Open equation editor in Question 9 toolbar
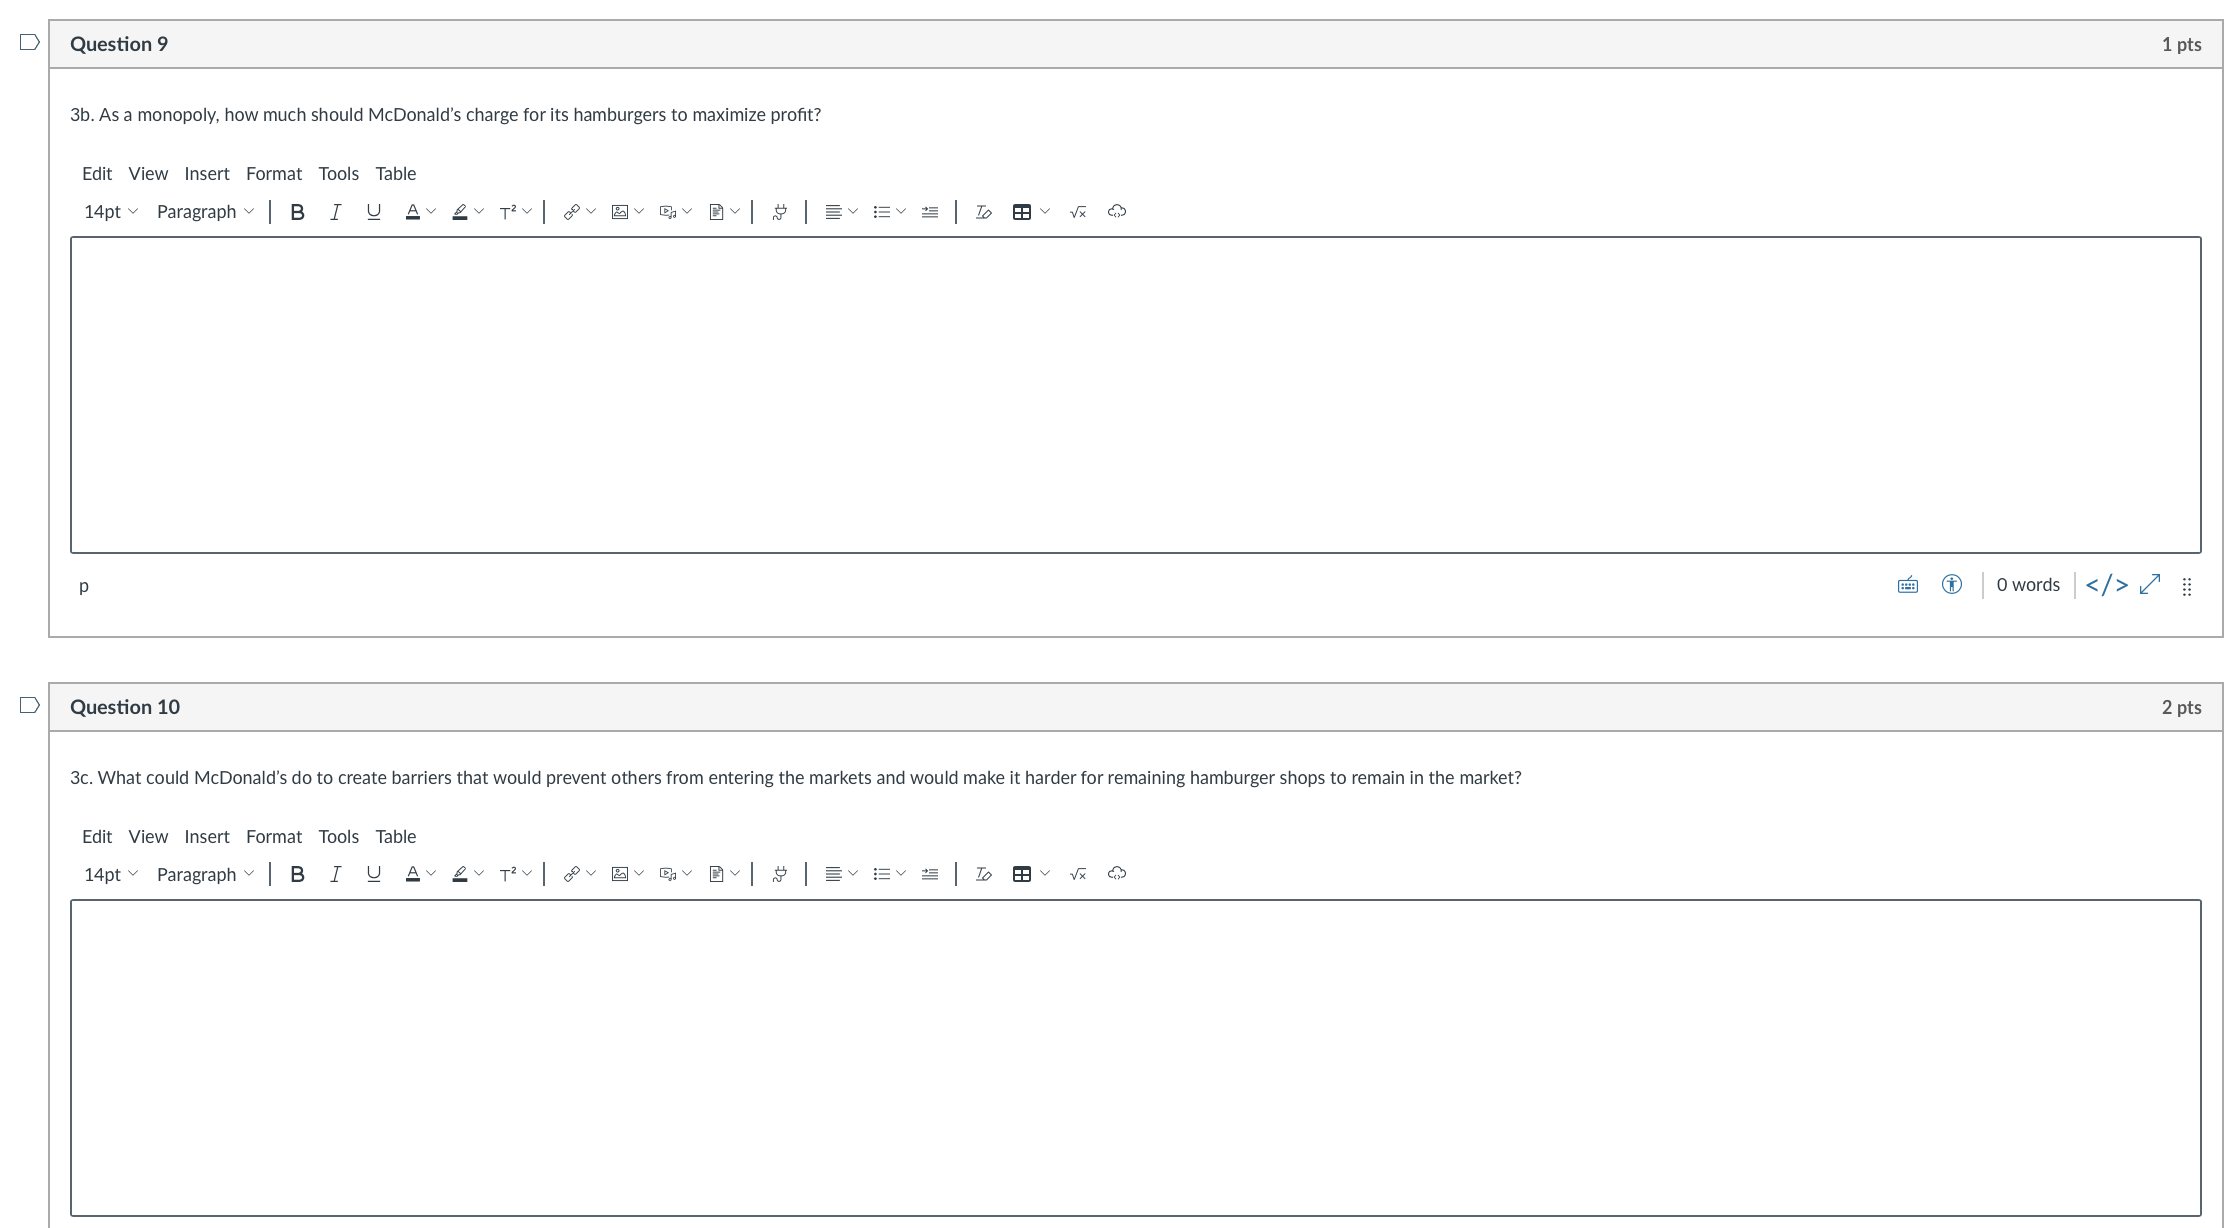Viewport: 2240px width, 1228px height. pyautogui.click(x=1078, y=212)
